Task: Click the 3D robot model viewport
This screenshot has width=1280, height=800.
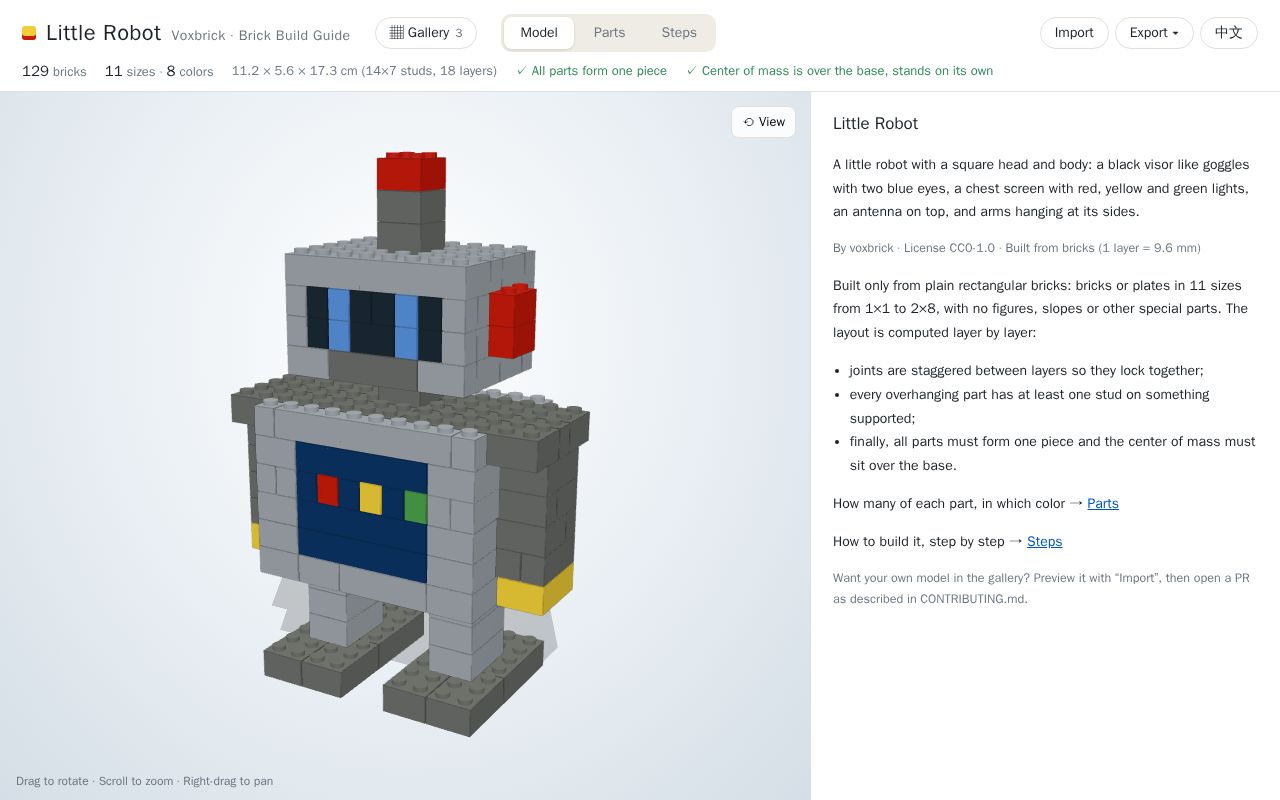Action: tap(405, 445)
